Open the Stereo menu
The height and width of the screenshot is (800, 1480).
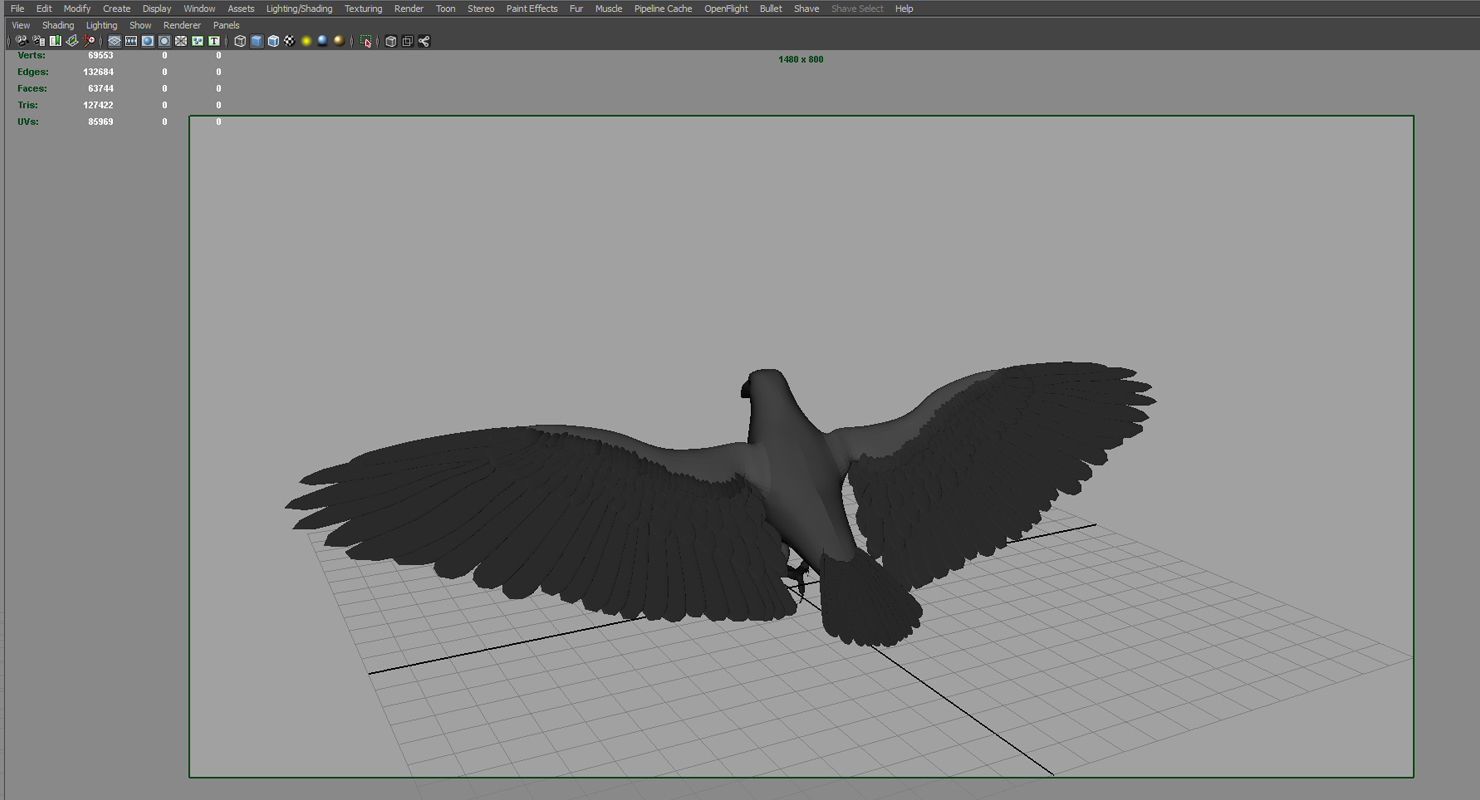(x=481, y=8)
